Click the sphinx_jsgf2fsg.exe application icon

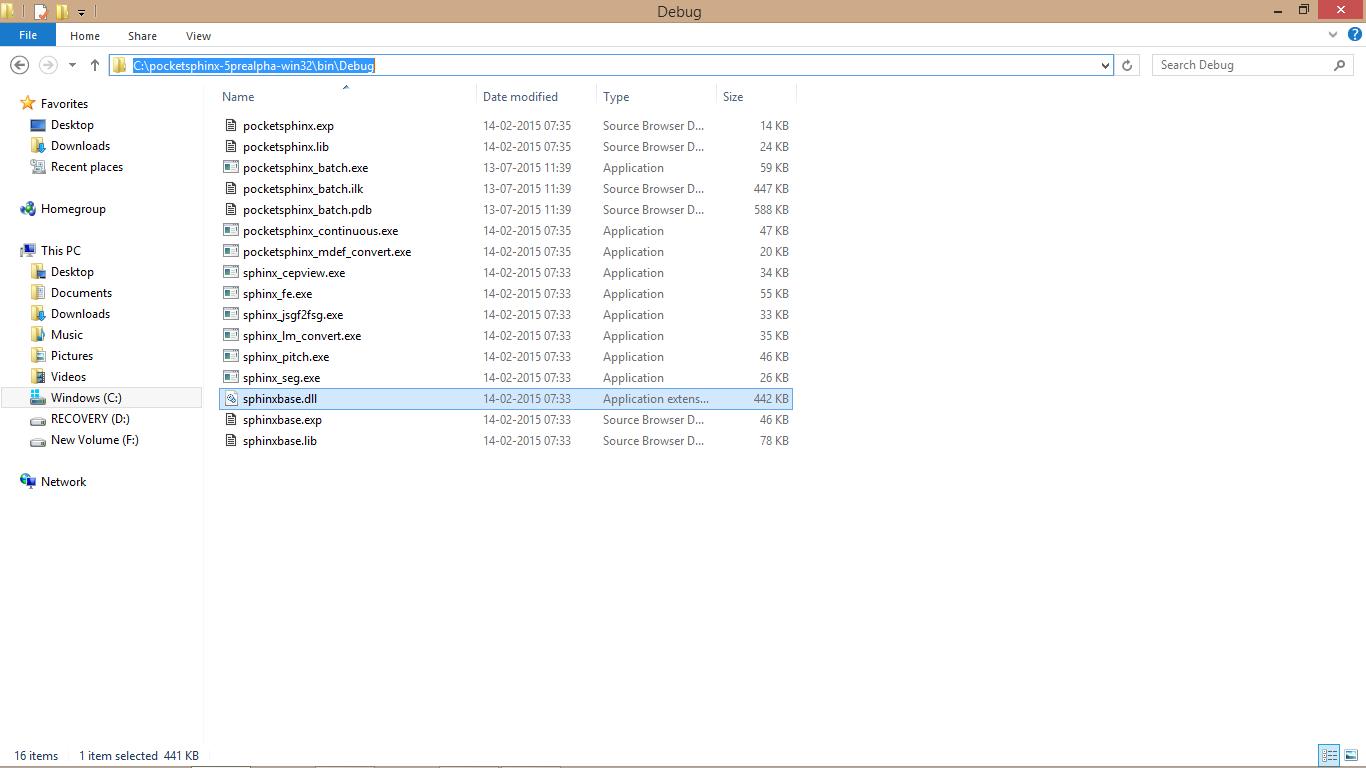point(231,315)
